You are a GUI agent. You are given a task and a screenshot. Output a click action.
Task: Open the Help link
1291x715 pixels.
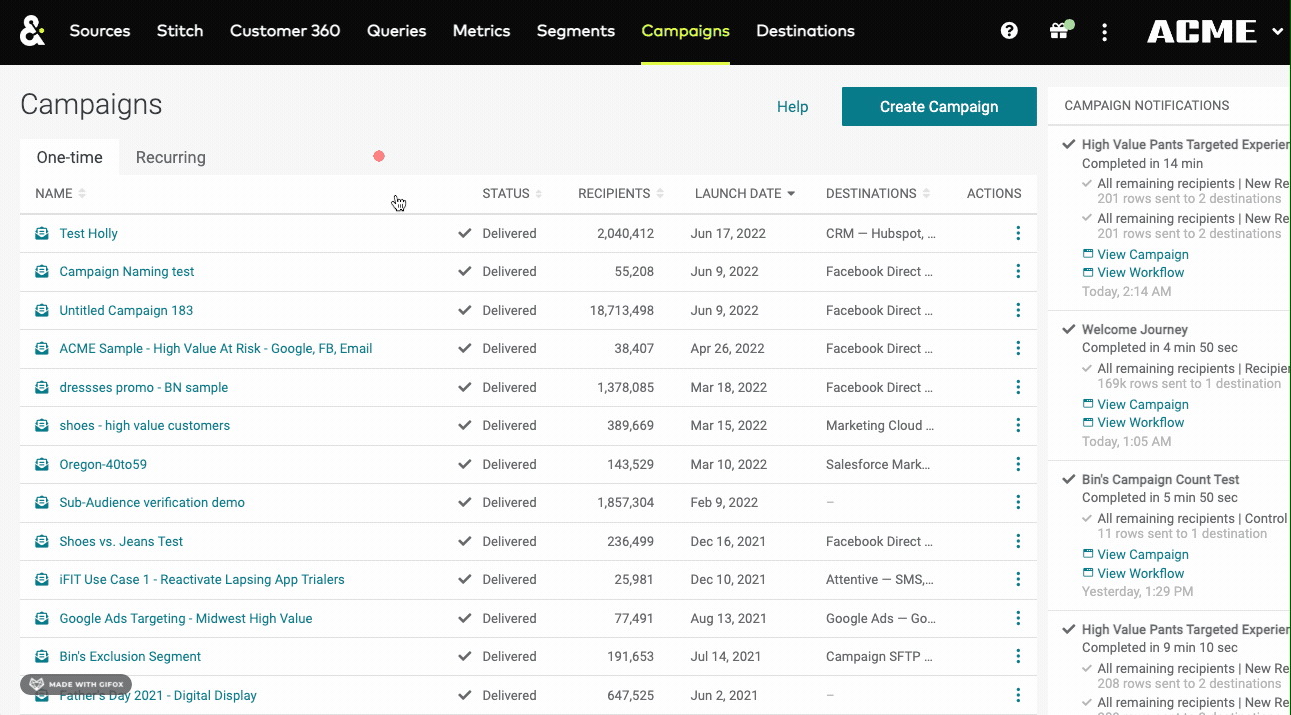(x=793, y=107)
